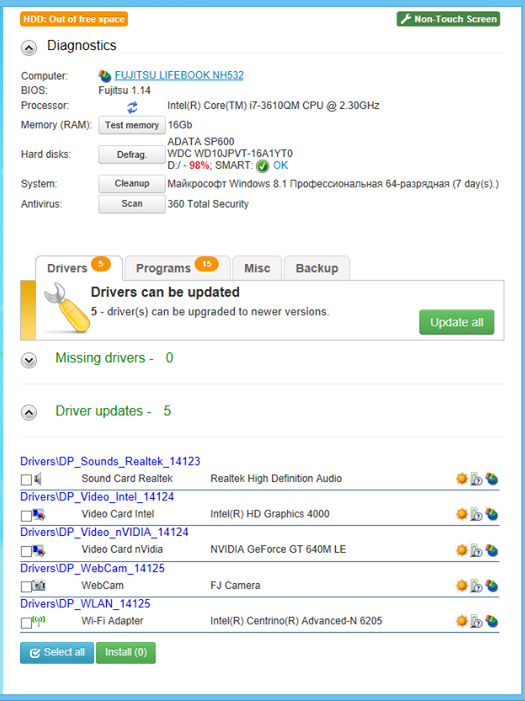Collapse the Driver updates section
The height and width of the screenshot is (701, 525).
pos(29,413)
